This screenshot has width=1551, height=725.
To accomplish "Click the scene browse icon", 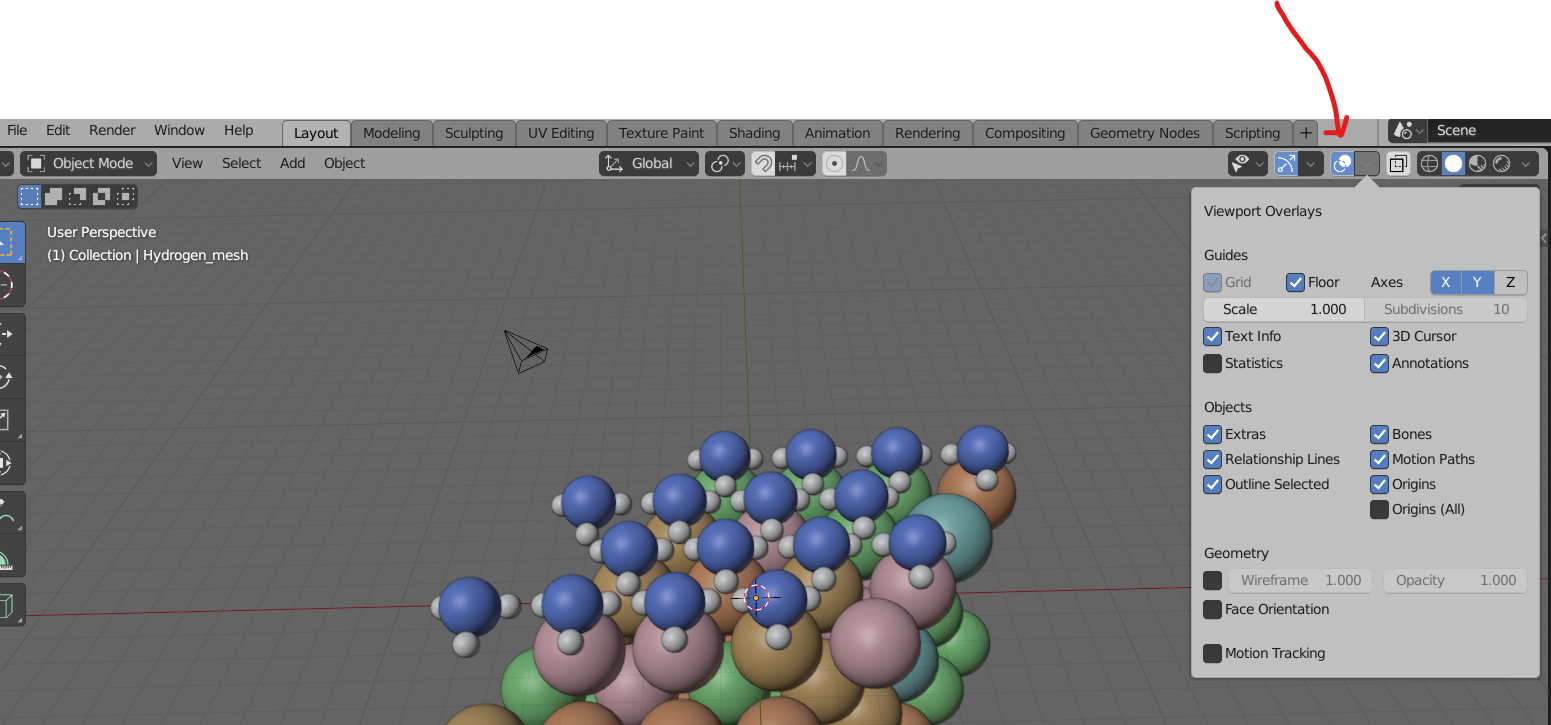I will pyautogui.click(x=1408, y=130).
